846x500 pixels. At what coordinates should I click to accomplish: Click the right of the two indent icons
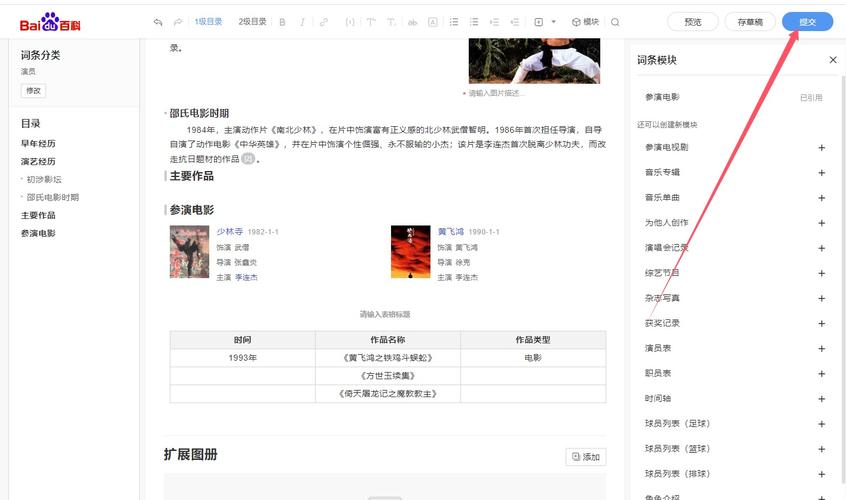pyautogui.click(x=515, y=22)
